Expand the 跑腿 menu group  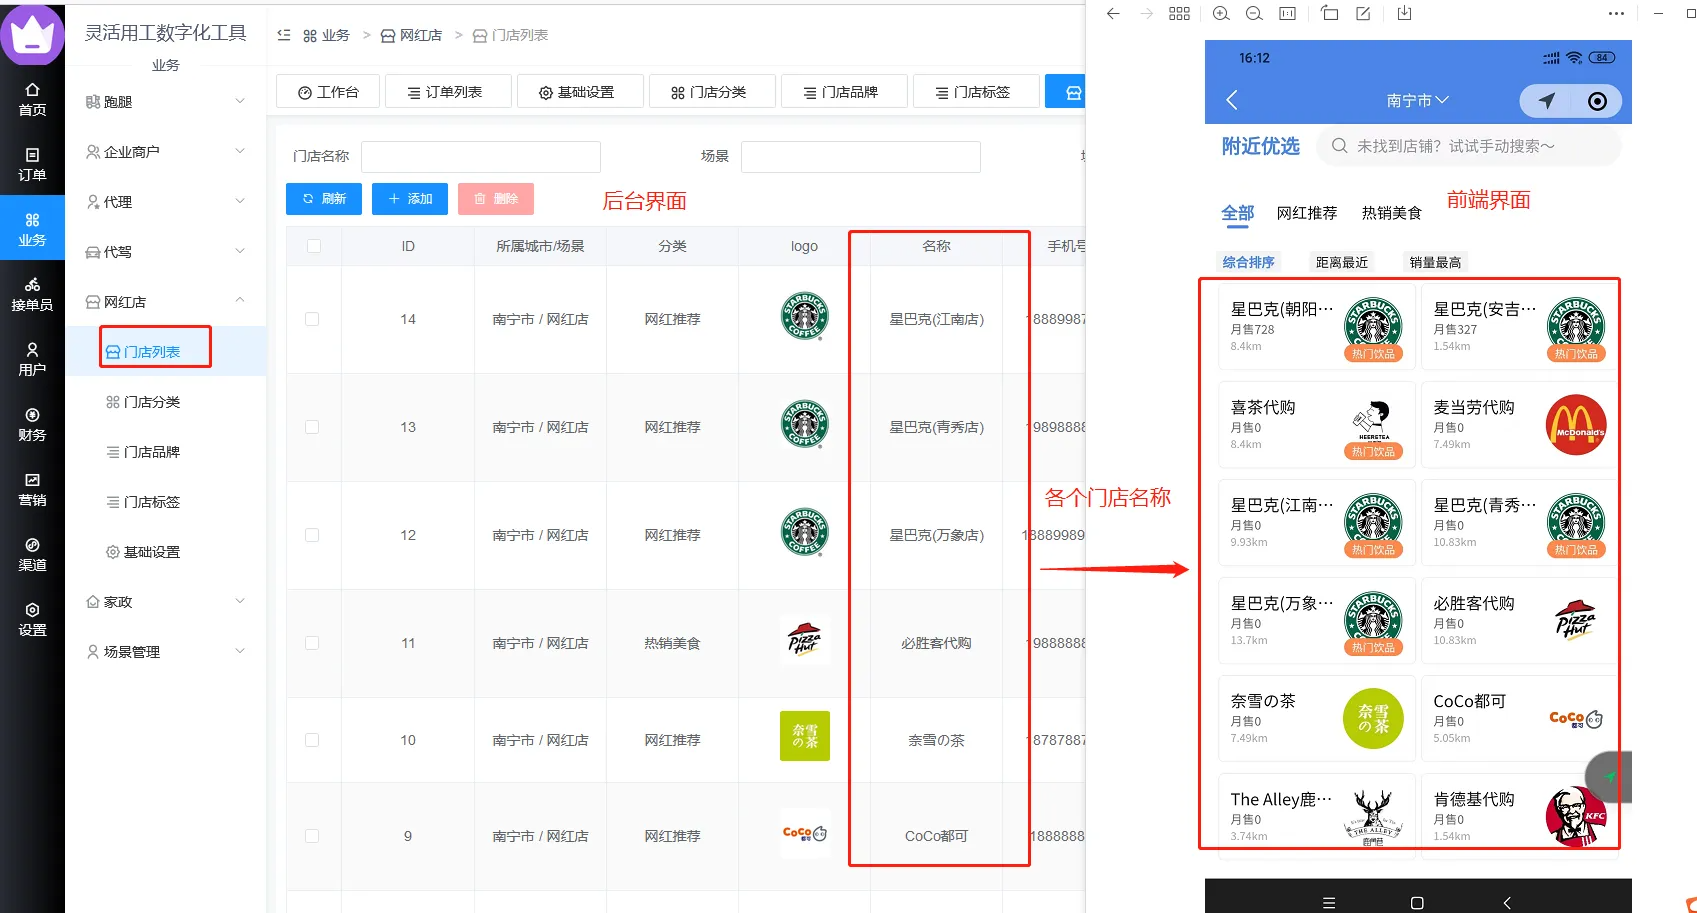coord(165,102)
